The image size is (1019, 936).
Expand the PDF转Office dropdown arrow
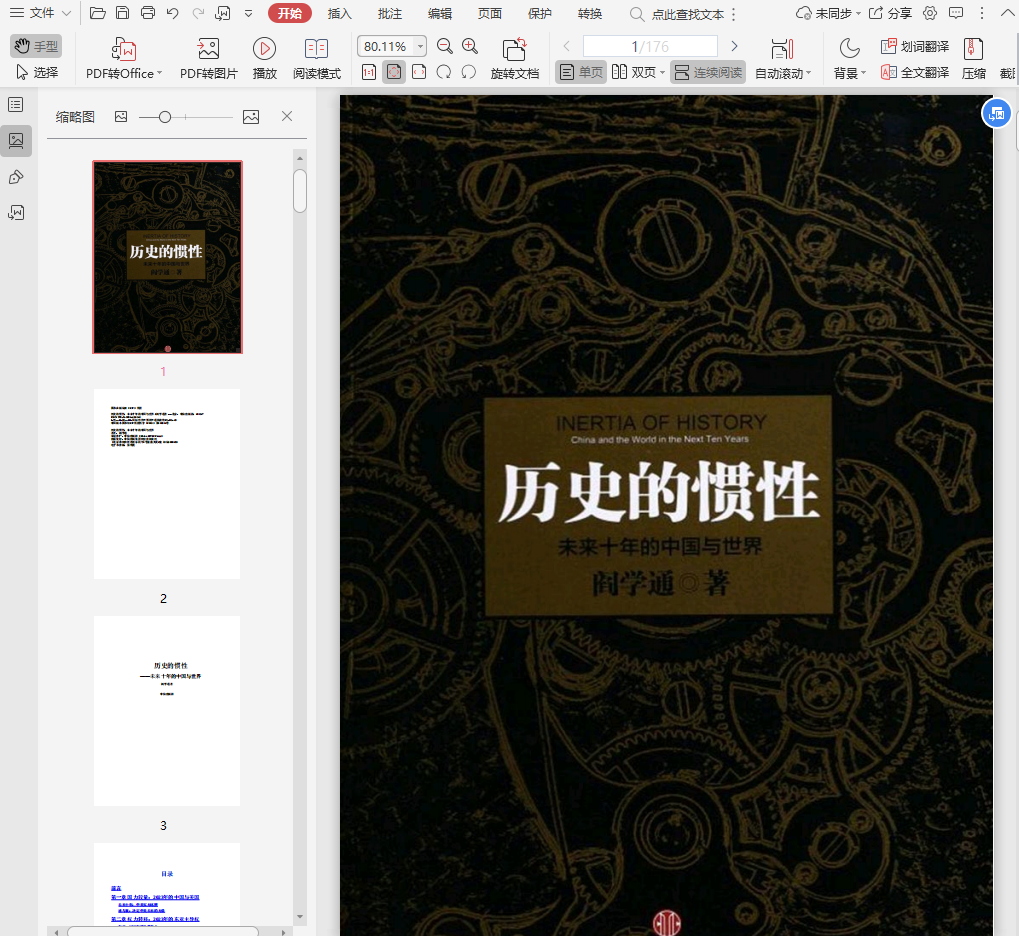tap(159, 73)
